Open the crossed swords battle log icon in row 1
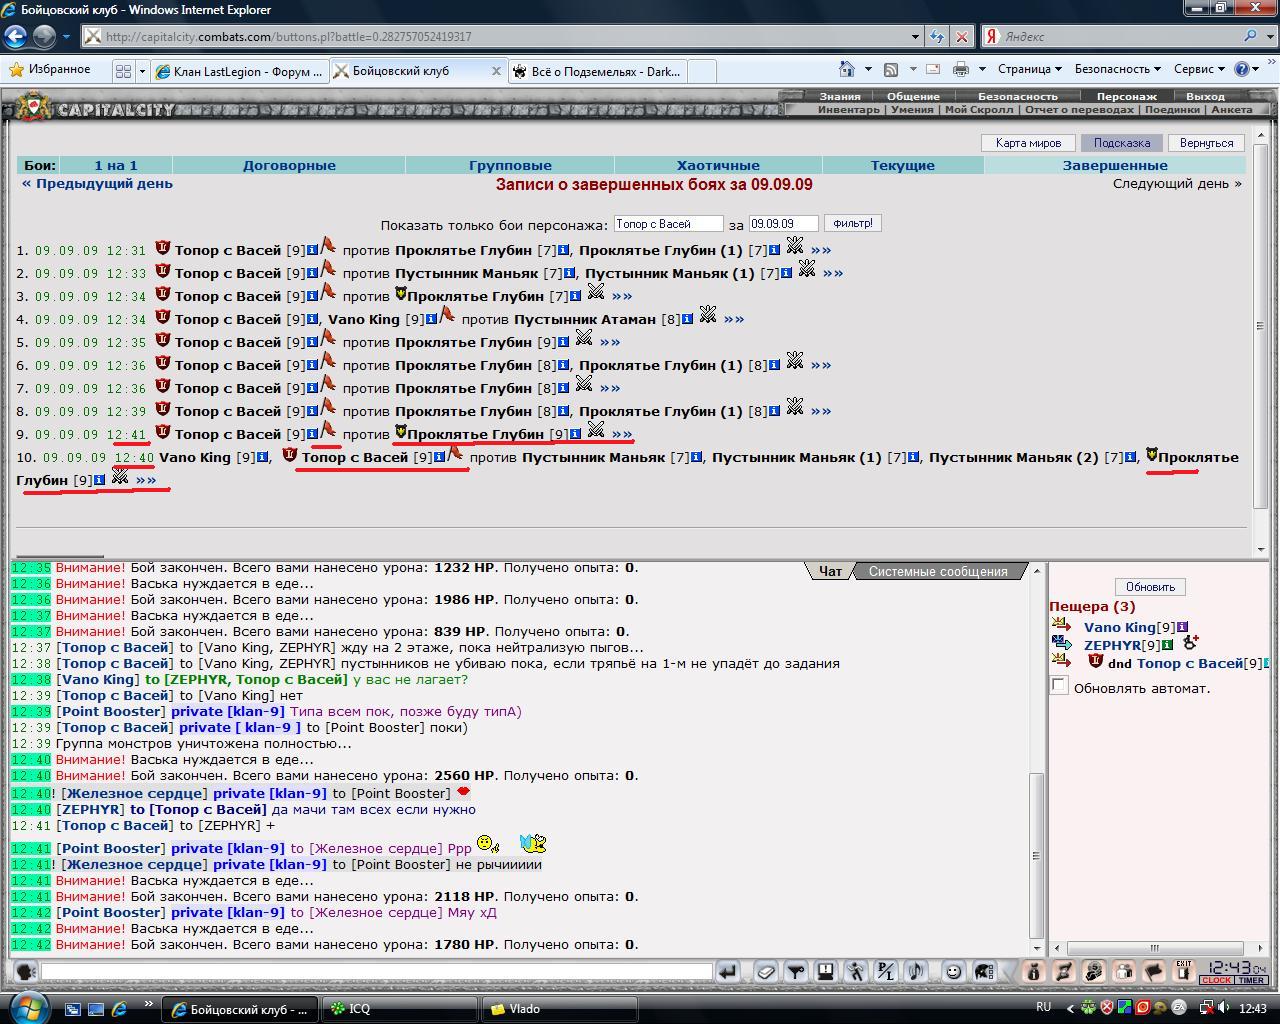This screenshot has height=1024, width=1280. 795,246
